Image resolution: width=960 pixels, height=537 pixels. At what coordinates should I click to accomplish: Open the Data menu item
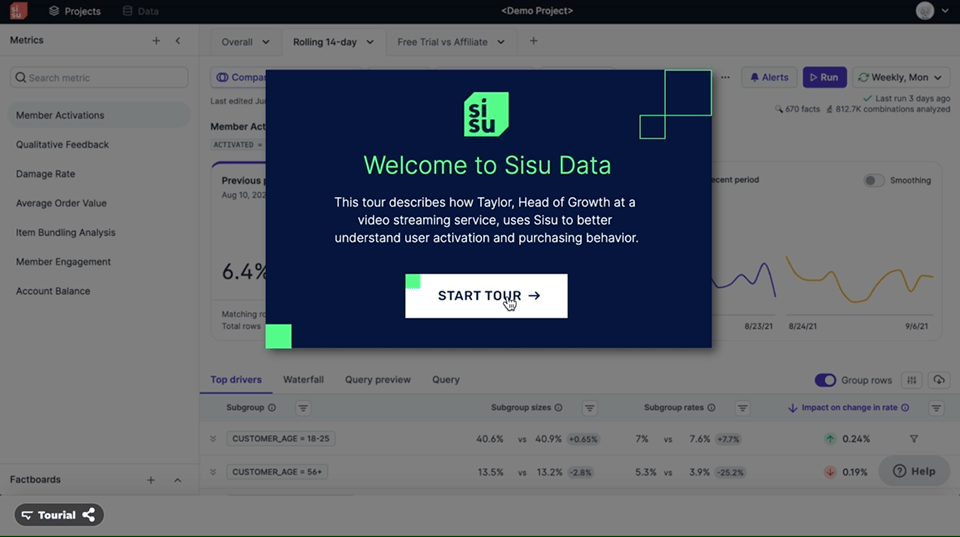point(141,11)
